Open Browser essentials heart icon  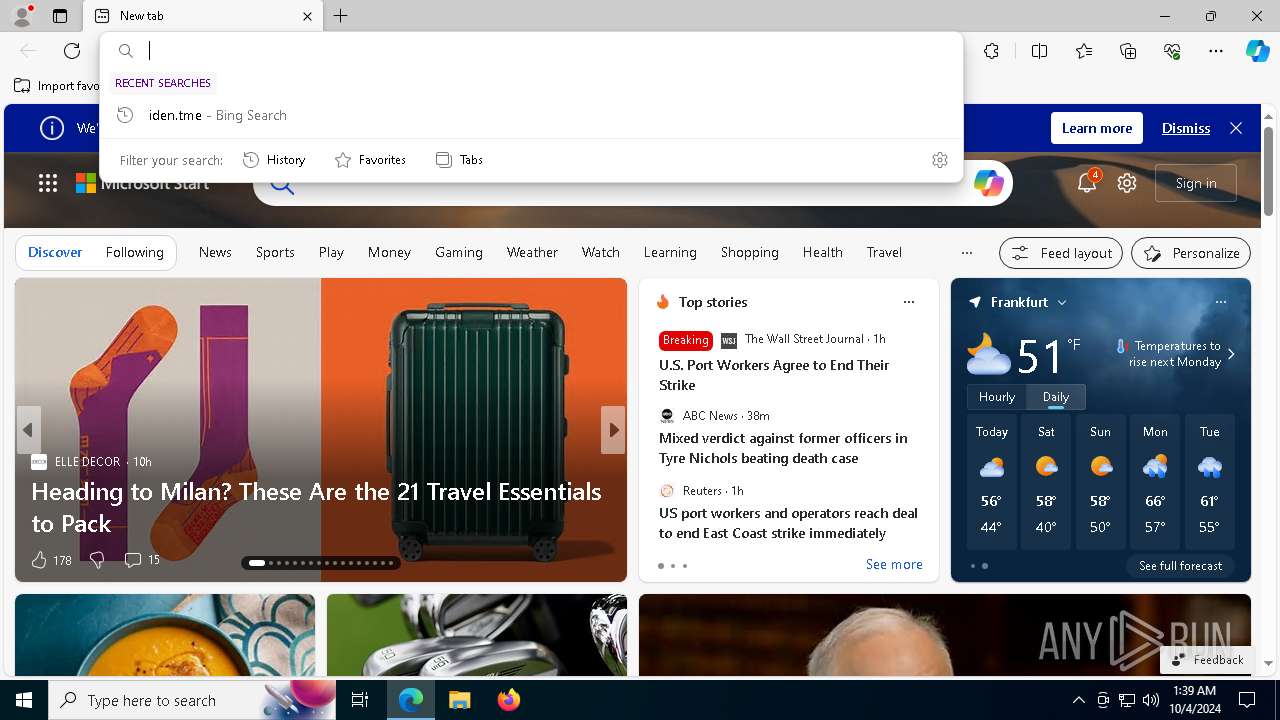click(x=1172, y=51)
